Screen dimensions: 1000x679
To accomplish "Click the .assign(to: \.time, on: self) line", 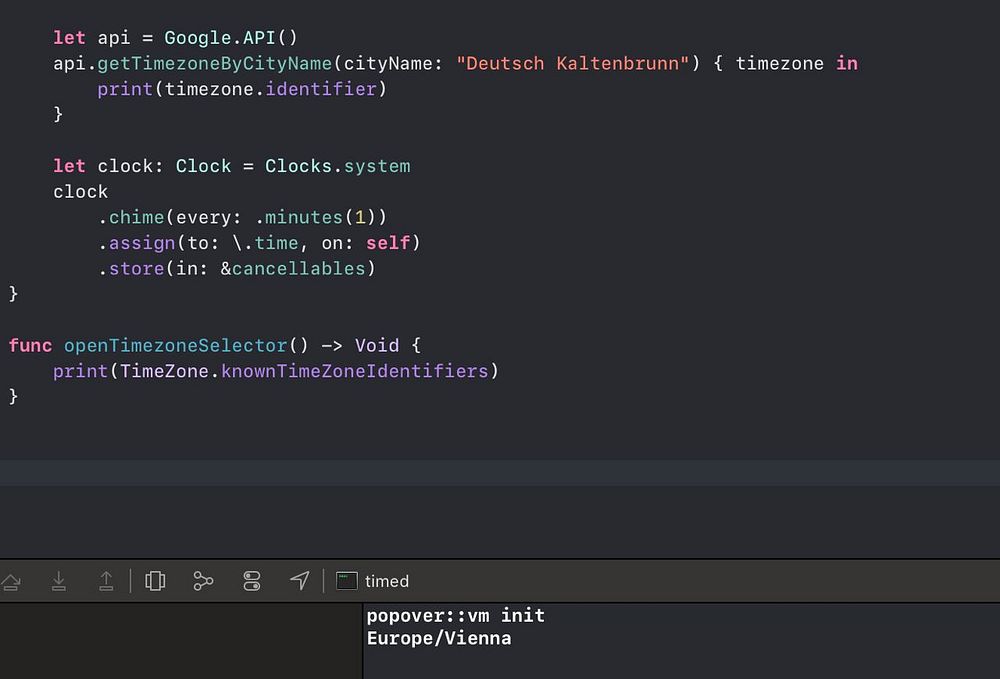I will click(259, 243).
